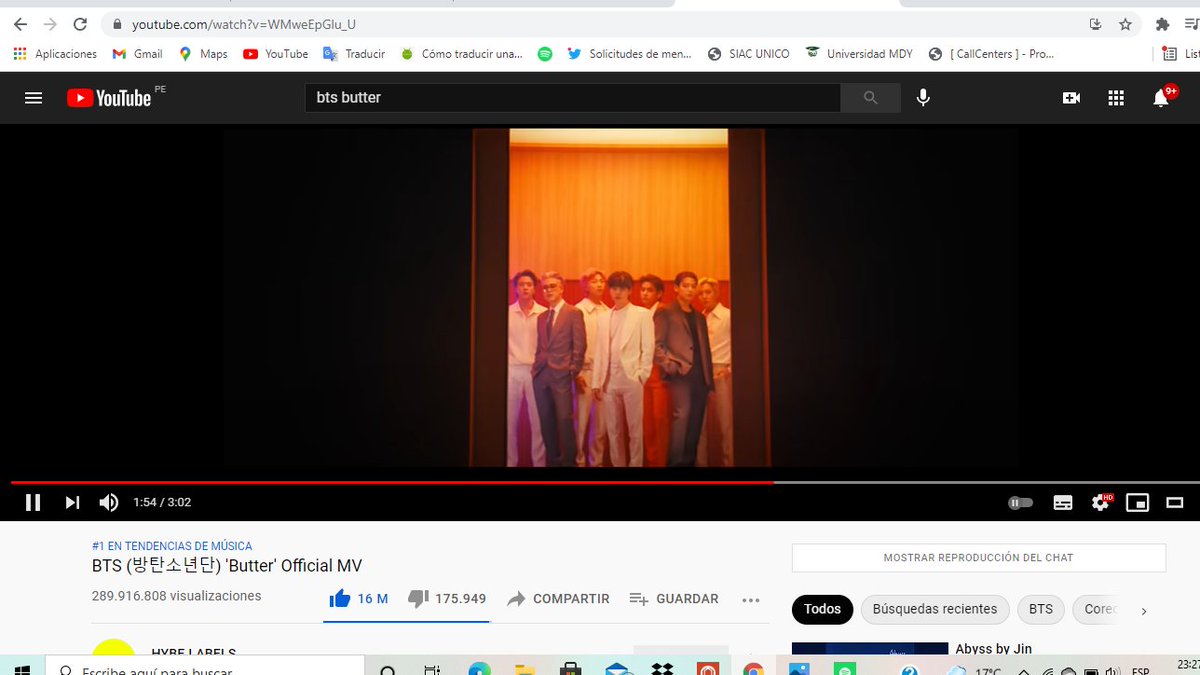Open the Spotify bookmark icon
Viewport: 1200px width, 675px height.
[545, 54]
